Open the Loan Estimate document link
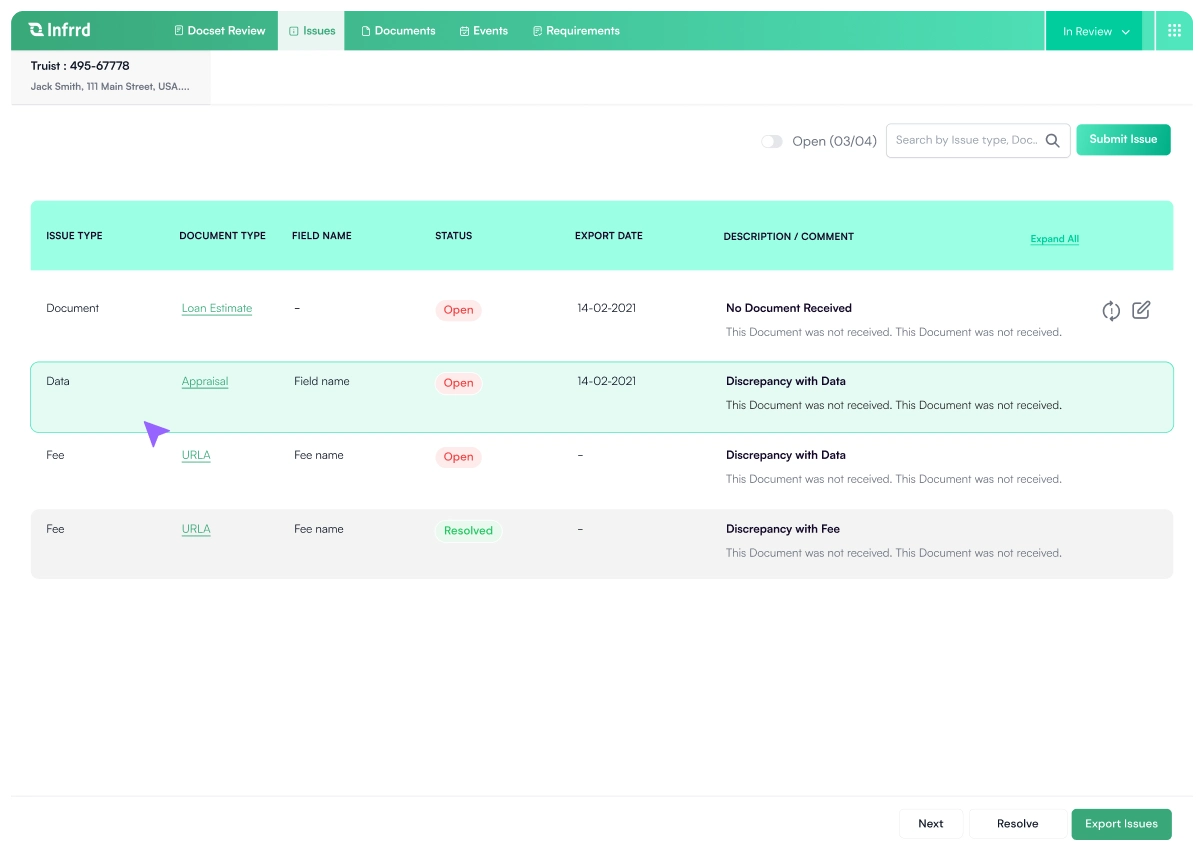Screen dimensions: 1203x861 point(217,308)
